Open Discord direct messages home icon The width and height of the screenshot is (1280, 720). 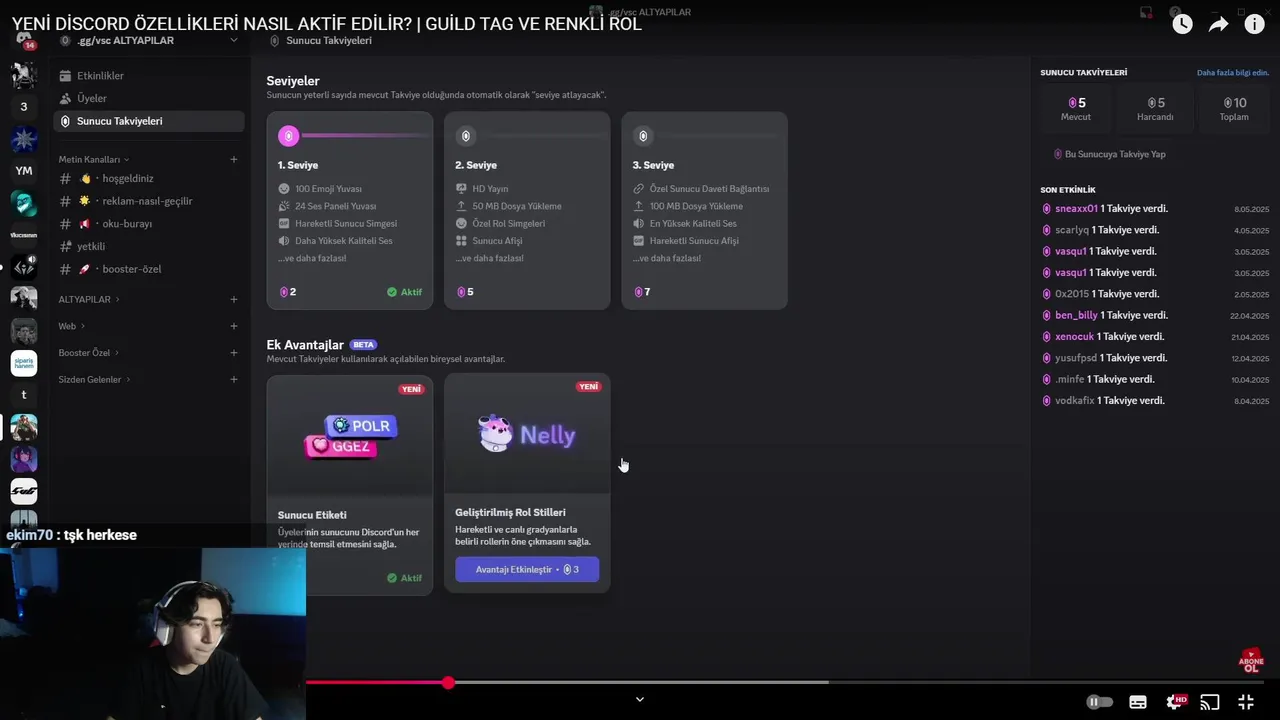(x=24, y=40)
